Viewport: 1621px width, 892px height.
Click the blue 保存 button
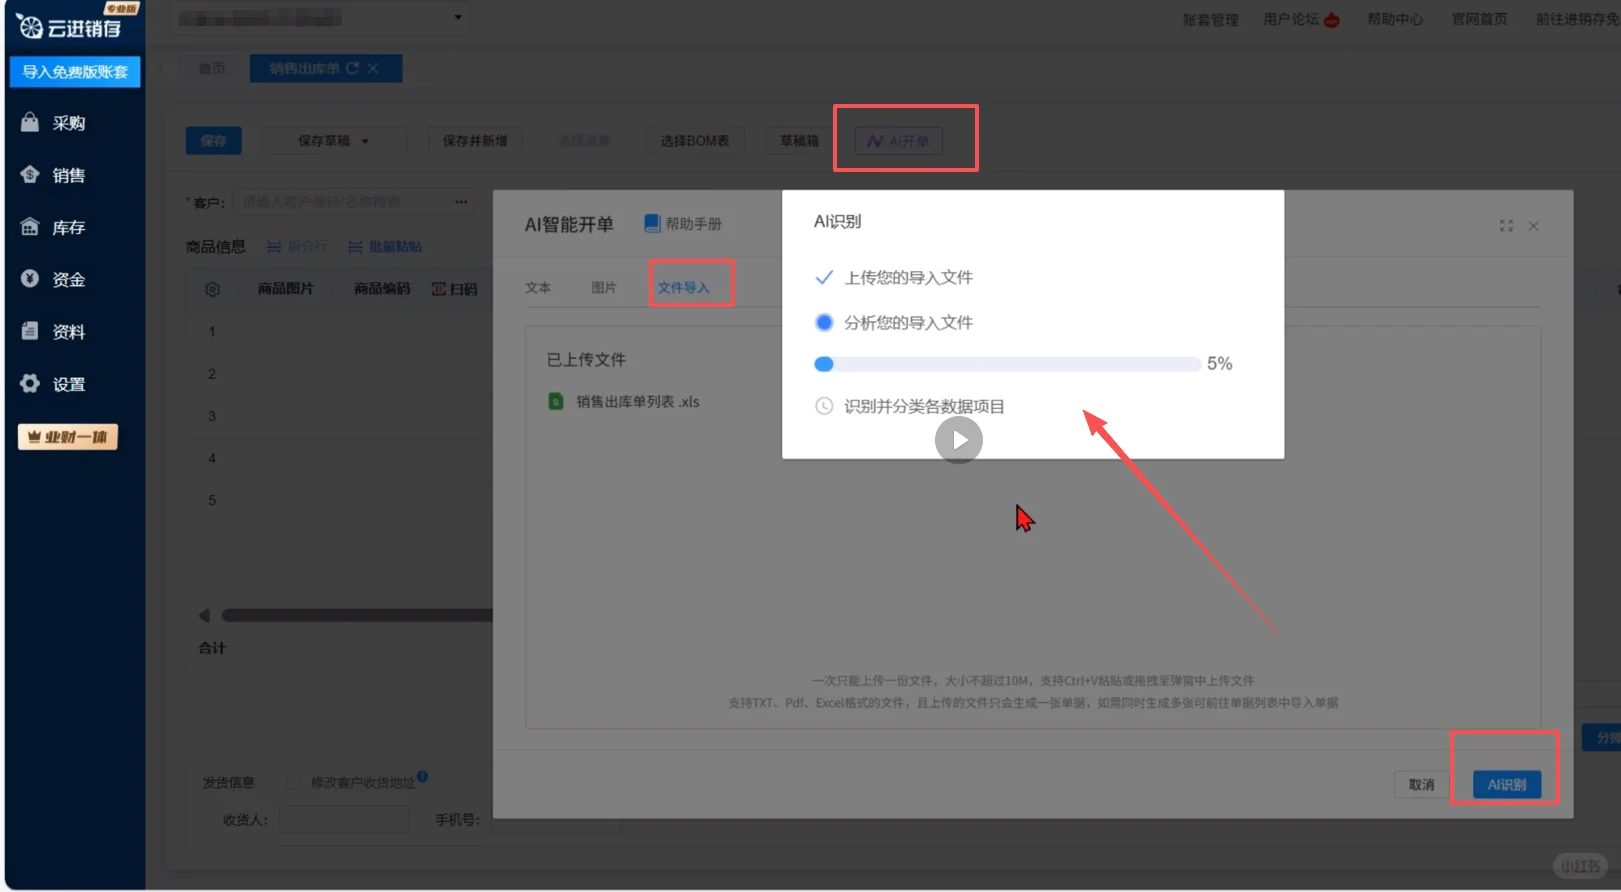coord(213,141)
